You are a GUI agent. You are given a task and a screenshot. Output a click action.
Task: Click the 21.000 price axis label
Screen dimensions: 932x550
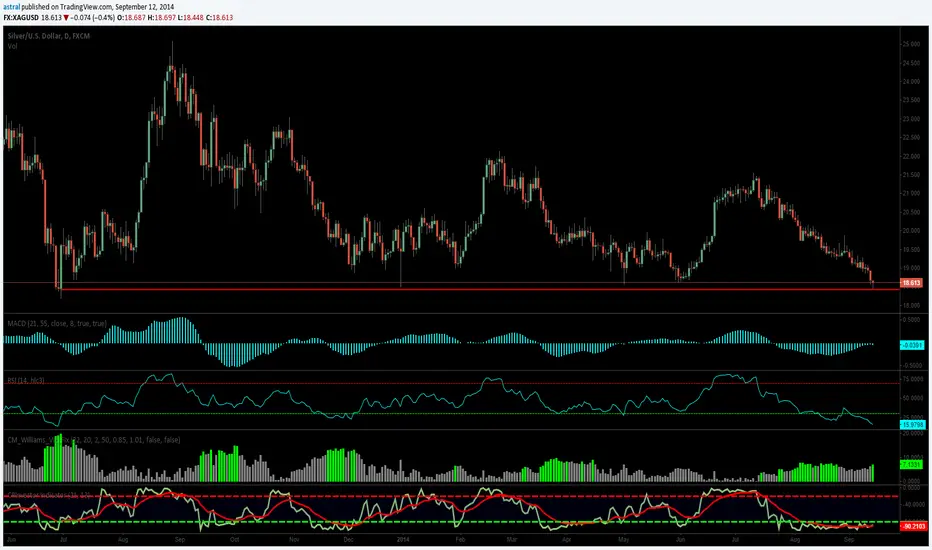click(911, 193)
